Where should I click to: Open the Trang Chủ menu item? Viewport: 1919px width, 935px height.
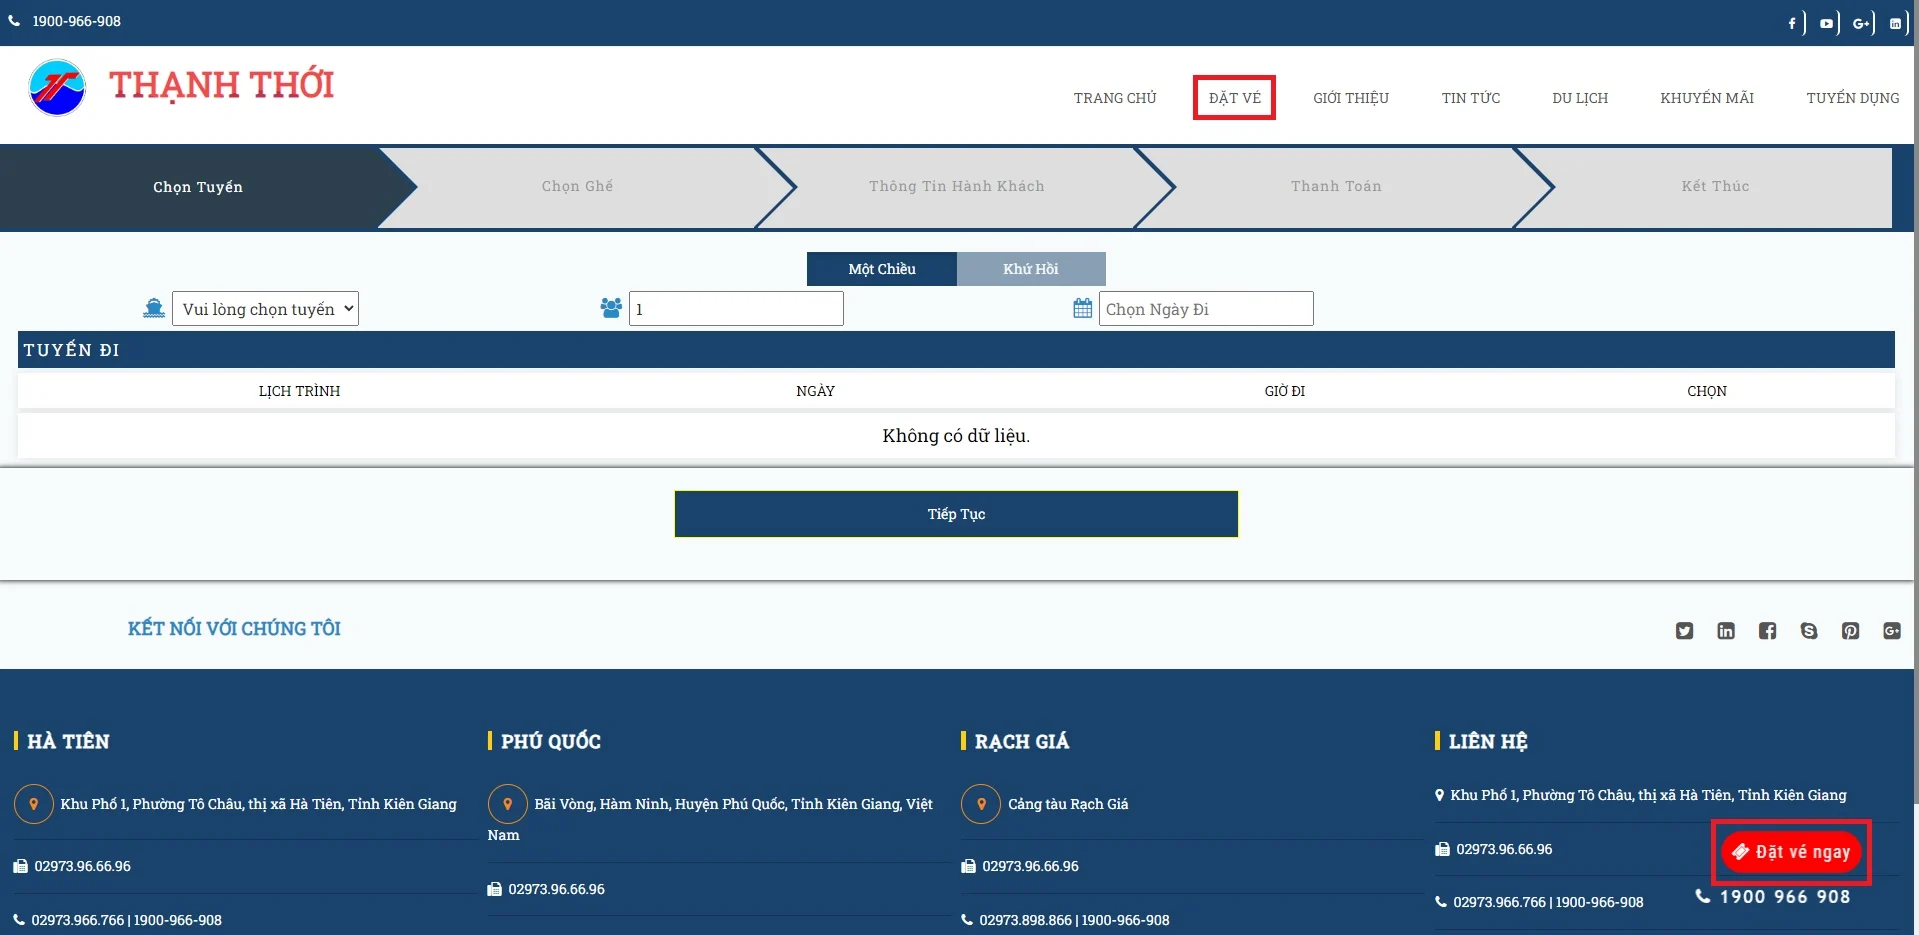1115,98
